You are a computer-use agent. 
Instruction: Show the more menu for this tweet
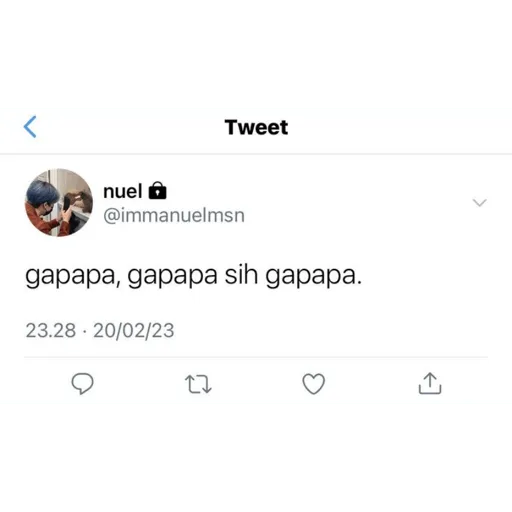pyautogui.click(x=480, y=202)
